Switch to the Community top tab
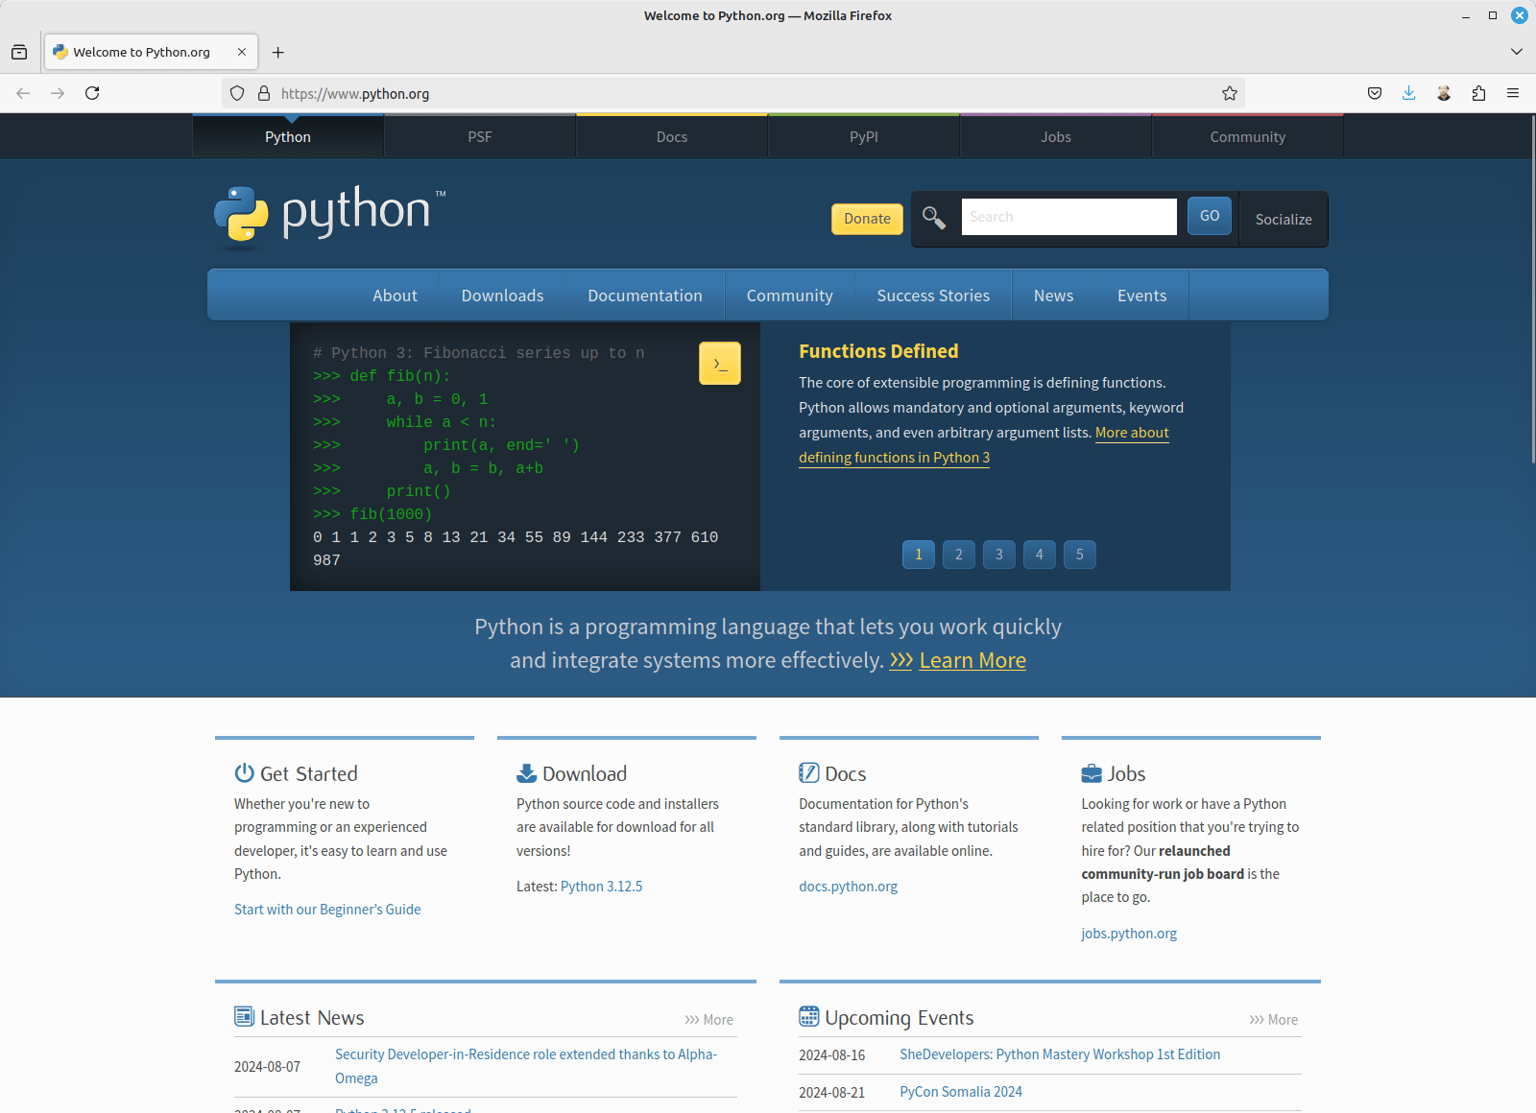Image resolution: width=1536 pixels, height=1113 pixels. [1248, 136]
